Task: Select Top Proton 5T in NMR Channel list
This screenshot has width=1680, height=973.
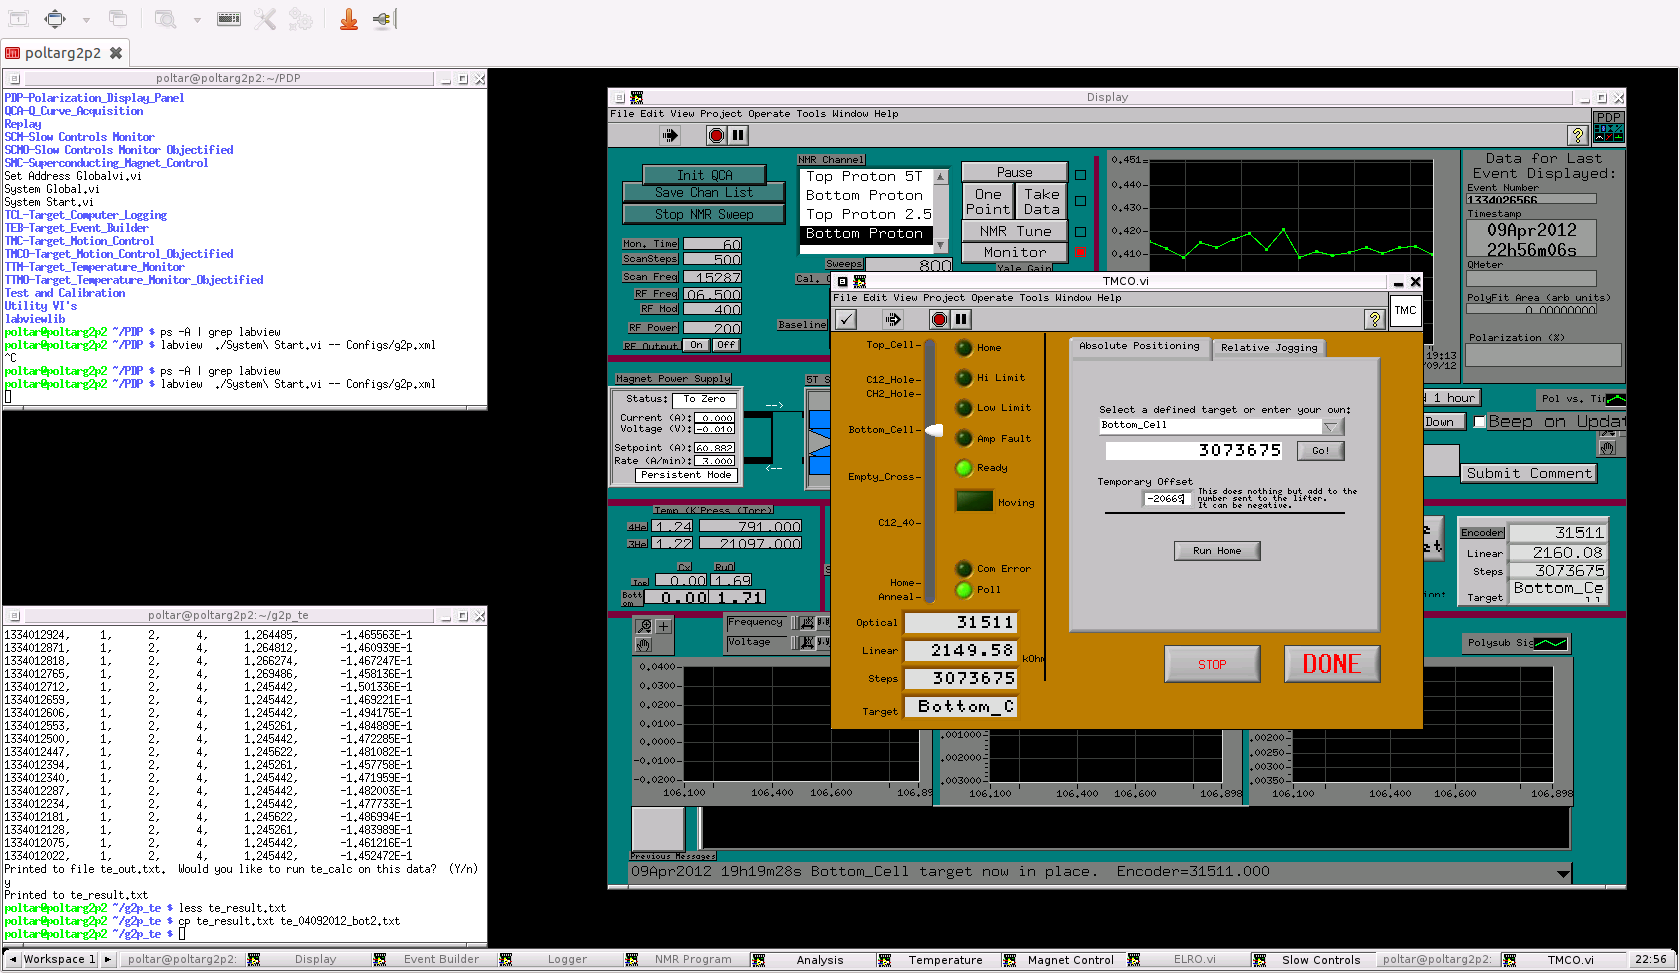Action: pyautogui.click(x=866, y=177)
